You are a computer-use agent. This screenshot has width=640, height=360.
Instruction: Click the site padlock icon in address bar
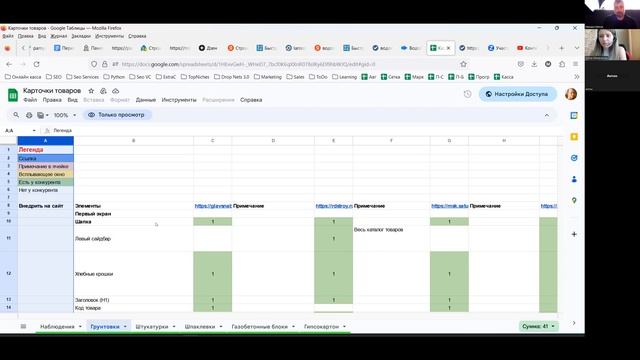pos(104,64)
